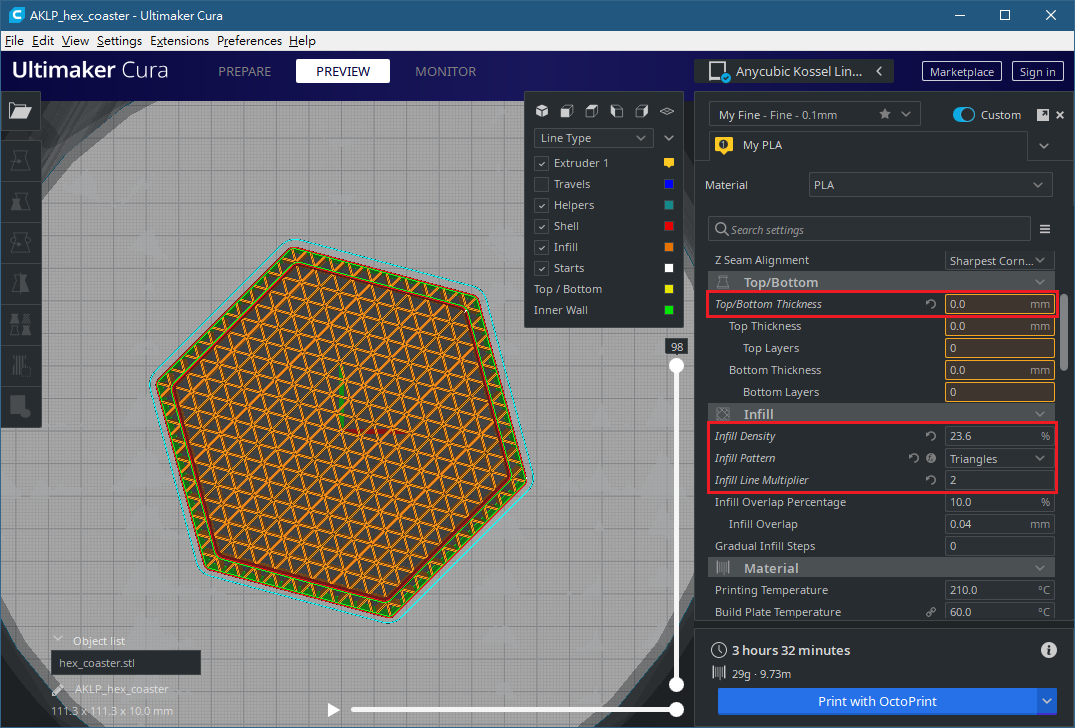
Task: Open the Infill Pattern Triangles dropdown
Action: pyautogui.click(x=999, y=459)
